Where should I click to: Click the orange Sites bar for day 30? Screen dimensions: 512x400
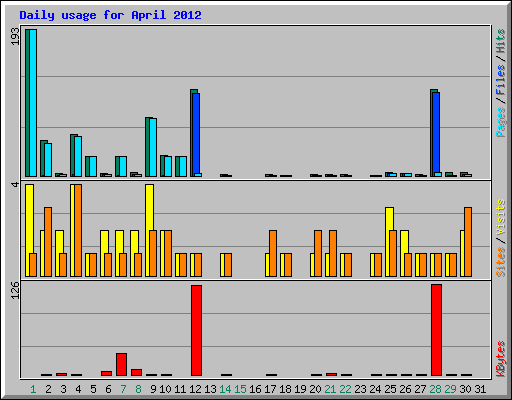point(468,242)
